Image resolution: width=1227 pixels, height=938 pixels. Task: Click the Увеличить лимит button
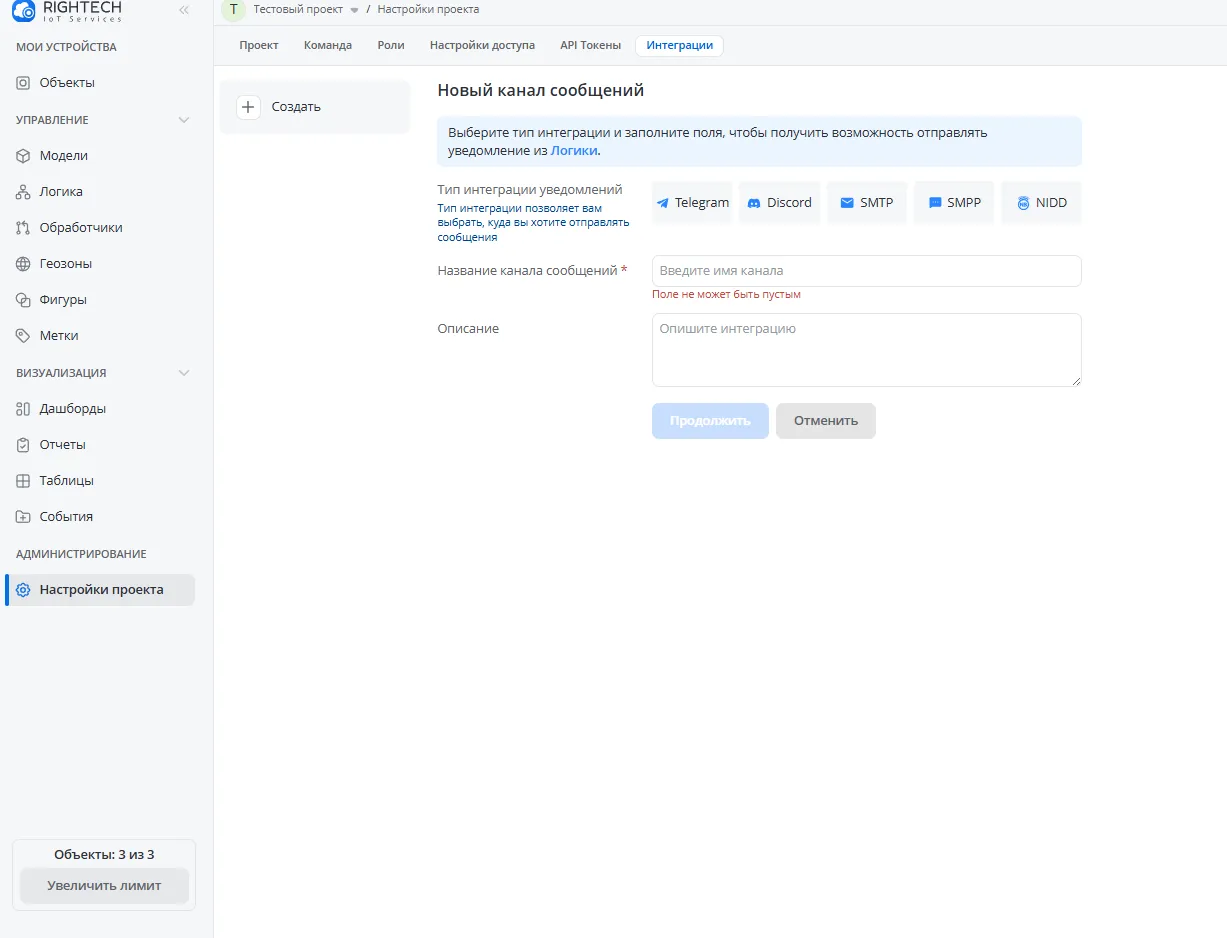click(x=104, y=886)
